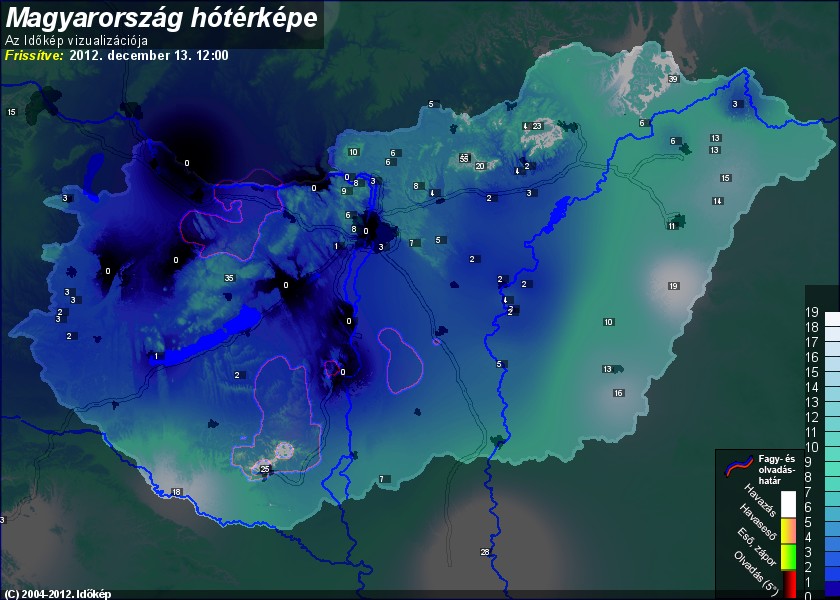Image resolution: width=840 pixels, height=600 pixels.
Task: Click the Magyarország hótérképe title
Action: pyautogui.click(x=162, y=17)
